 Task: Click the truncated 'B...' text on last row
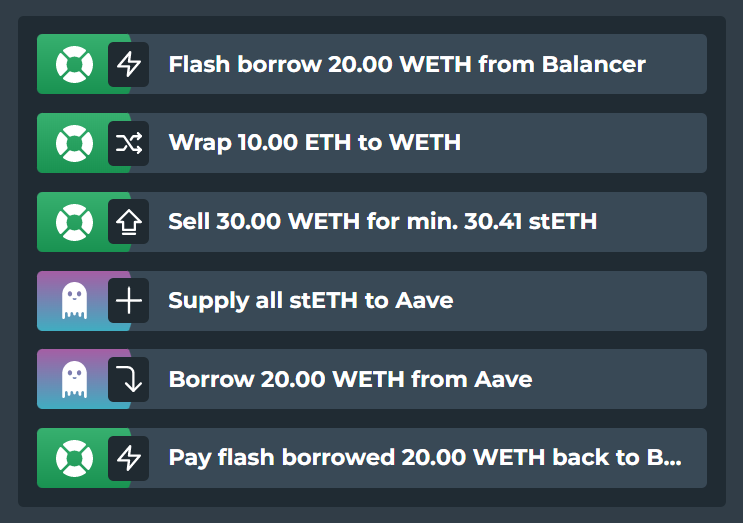click(664, 458)
